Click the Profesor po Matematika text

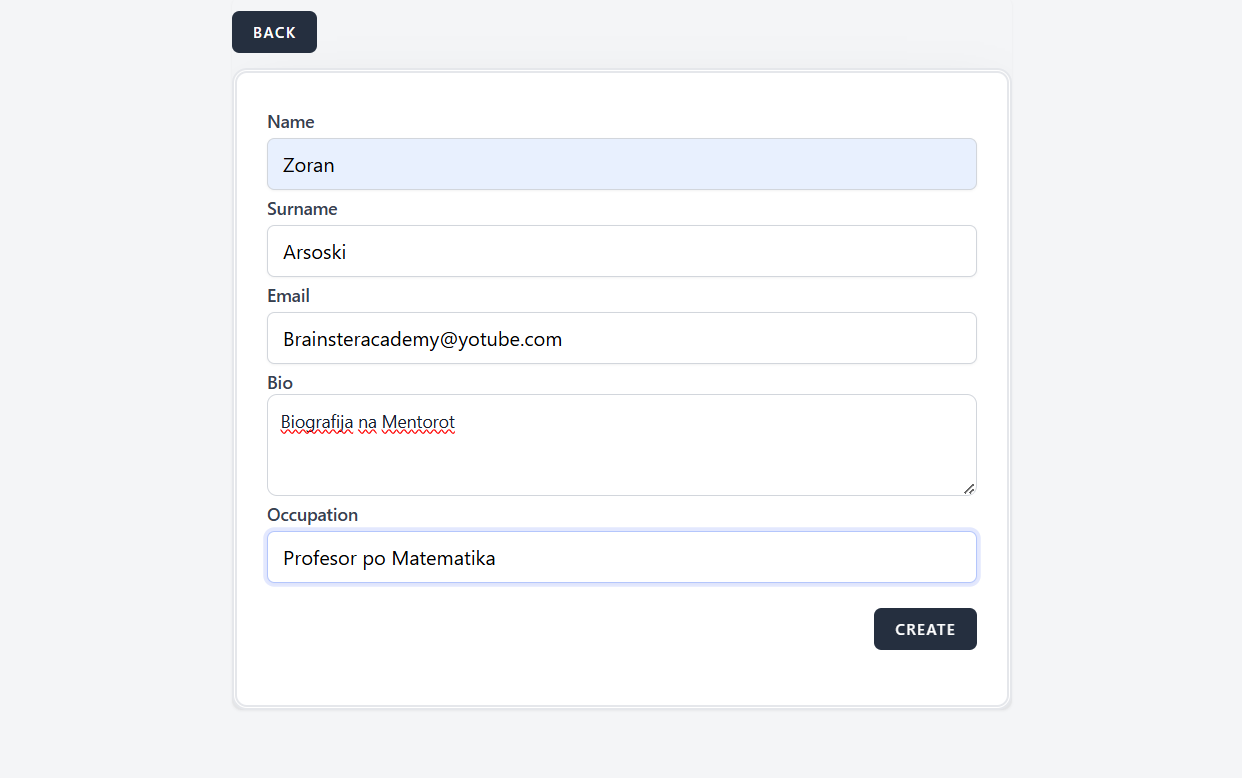[389, 558]
